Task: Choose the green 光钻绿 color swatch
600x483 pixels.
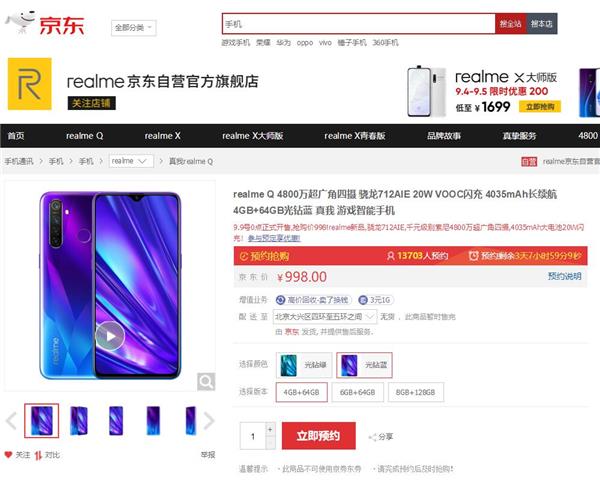Action: [x=304, y=365]
